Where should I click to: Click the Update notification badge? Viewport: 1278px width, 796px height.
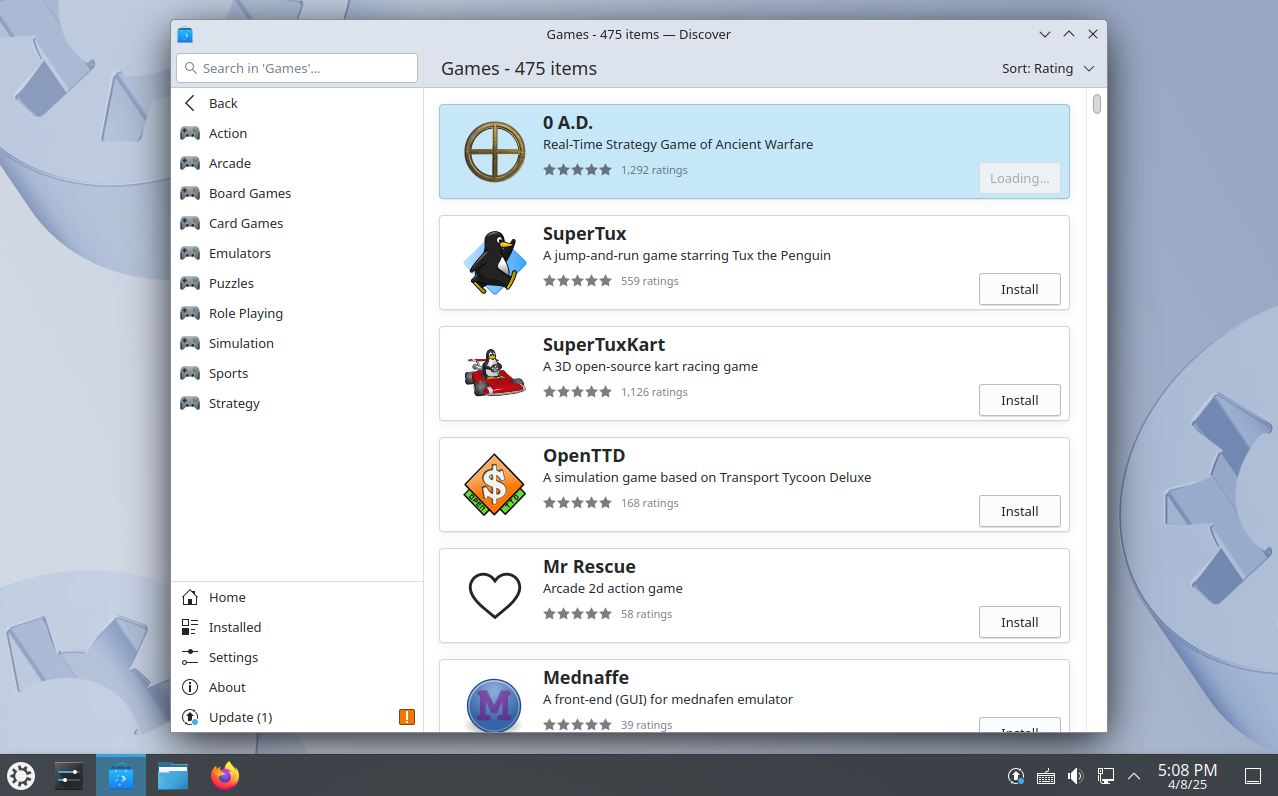coord(406,717)
